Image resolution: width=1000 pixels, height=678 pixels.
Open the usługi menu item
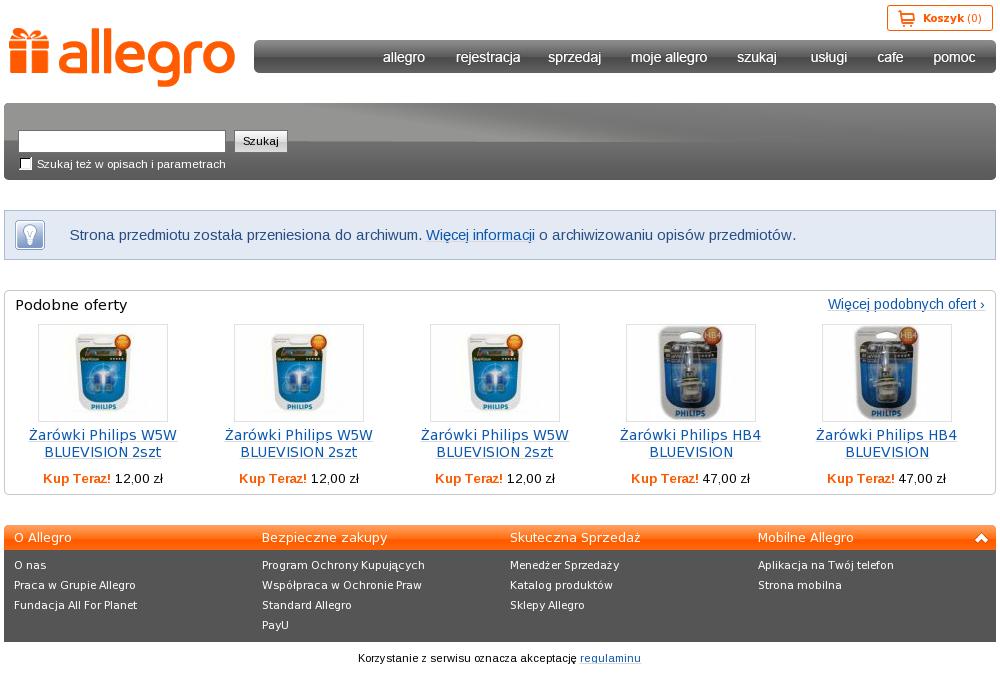click(x=828, y=57)
